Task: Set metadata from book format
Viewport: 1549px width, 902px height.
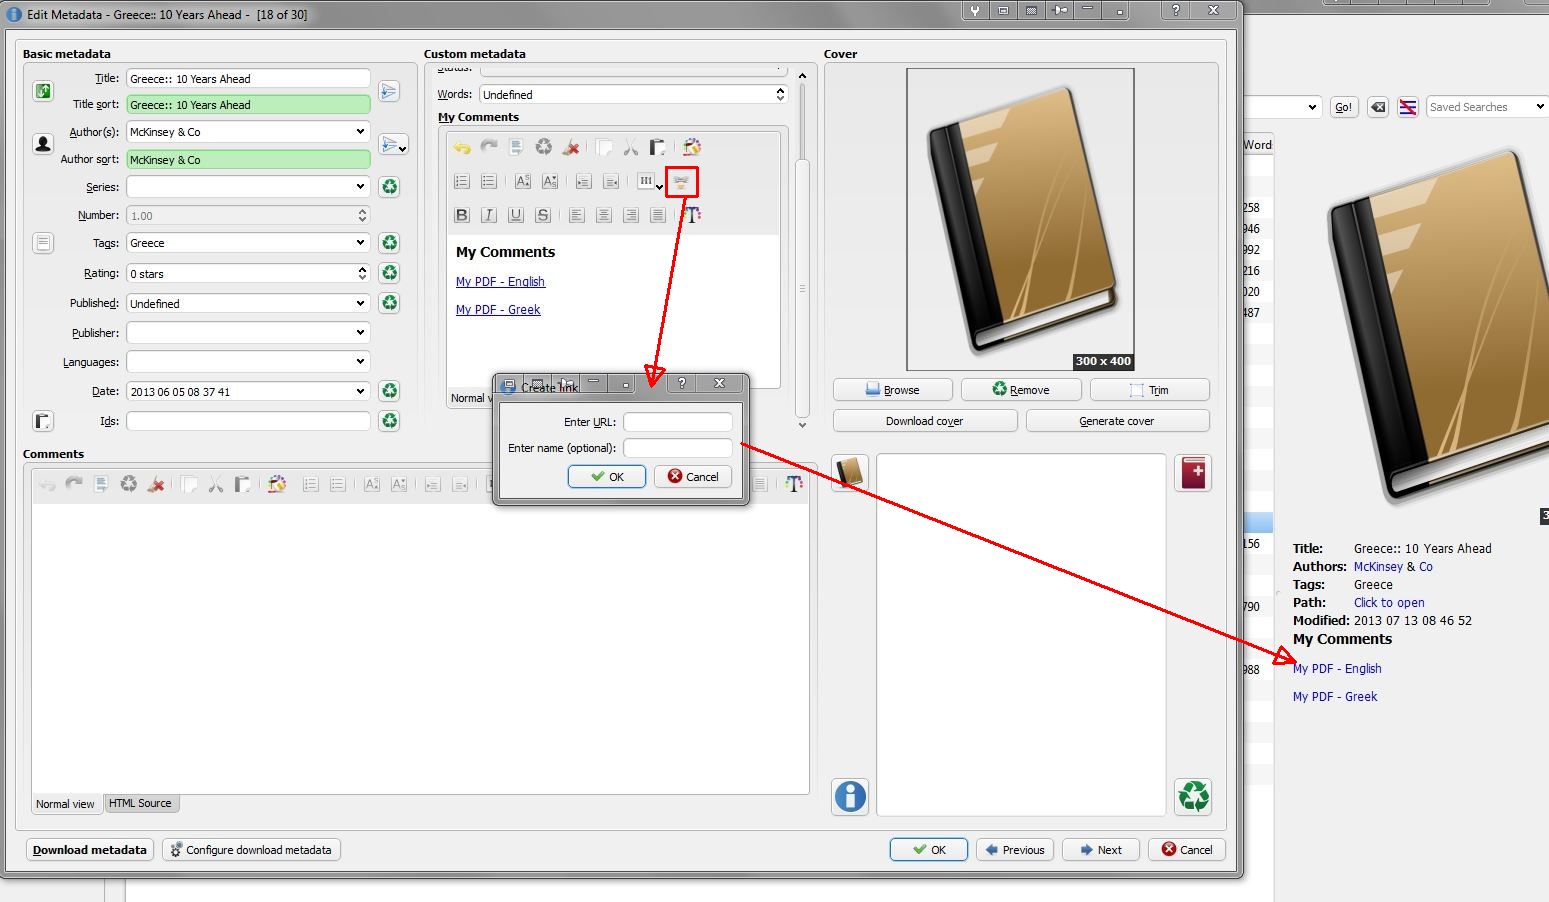Action: click(x=850, y=797)
